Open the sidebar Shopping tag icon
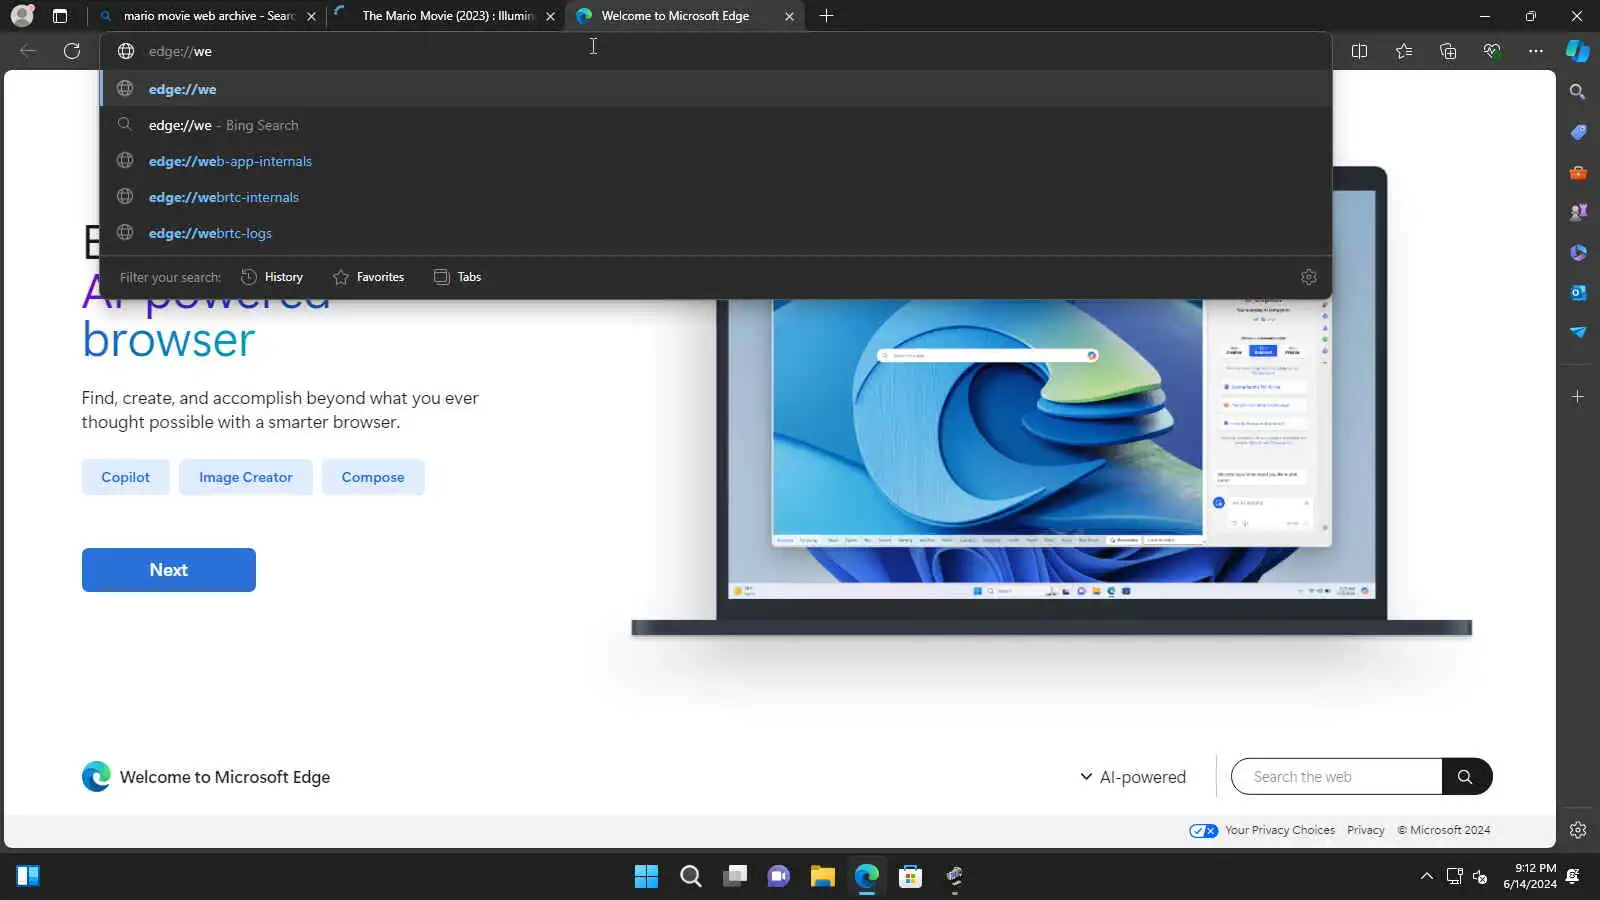Screen dimensions: 1600x900 click(1578, 132)
